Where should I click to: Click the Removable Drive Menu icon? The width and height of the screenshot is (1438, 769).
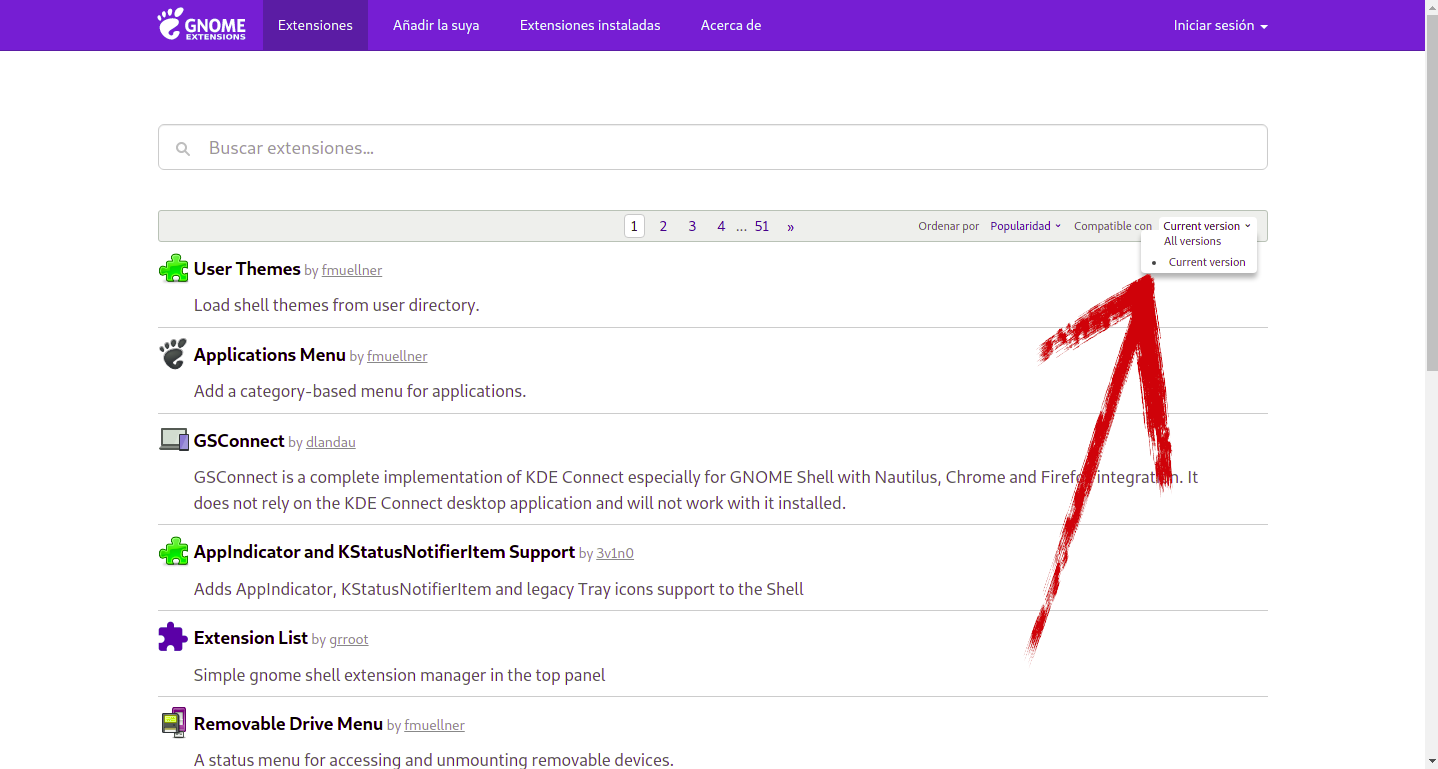173,723
